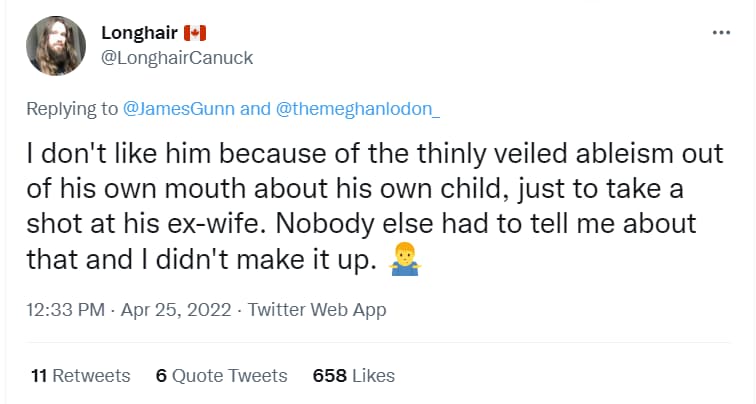Image resolution: width=756 pixels, height=404 pixels.
Task: Open the @LonghairCanuck handle
Action: click(x=177, y=58)
